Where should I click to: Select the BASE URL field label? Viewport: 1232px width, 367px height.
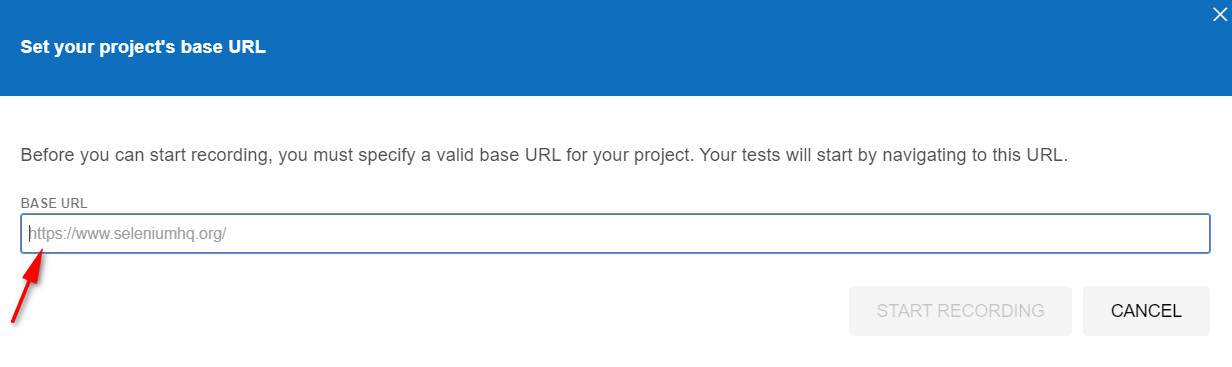click(x=54, y=203)
